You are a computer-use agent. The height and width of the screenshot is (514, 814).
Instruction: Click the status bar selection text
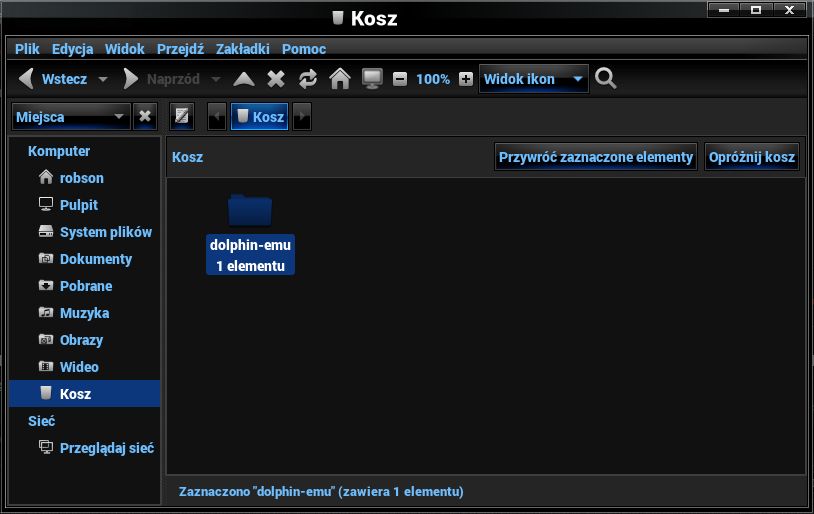[x=321, y=491]
